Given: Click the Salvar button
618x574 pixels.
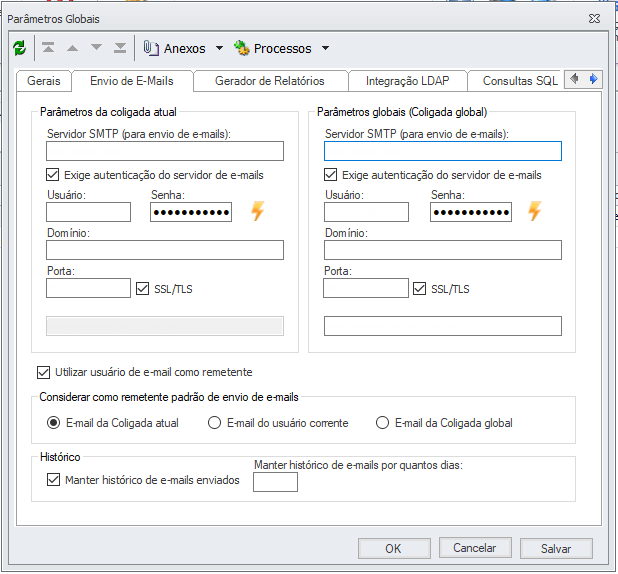Looking at the screenshot, I should point(556,548).
